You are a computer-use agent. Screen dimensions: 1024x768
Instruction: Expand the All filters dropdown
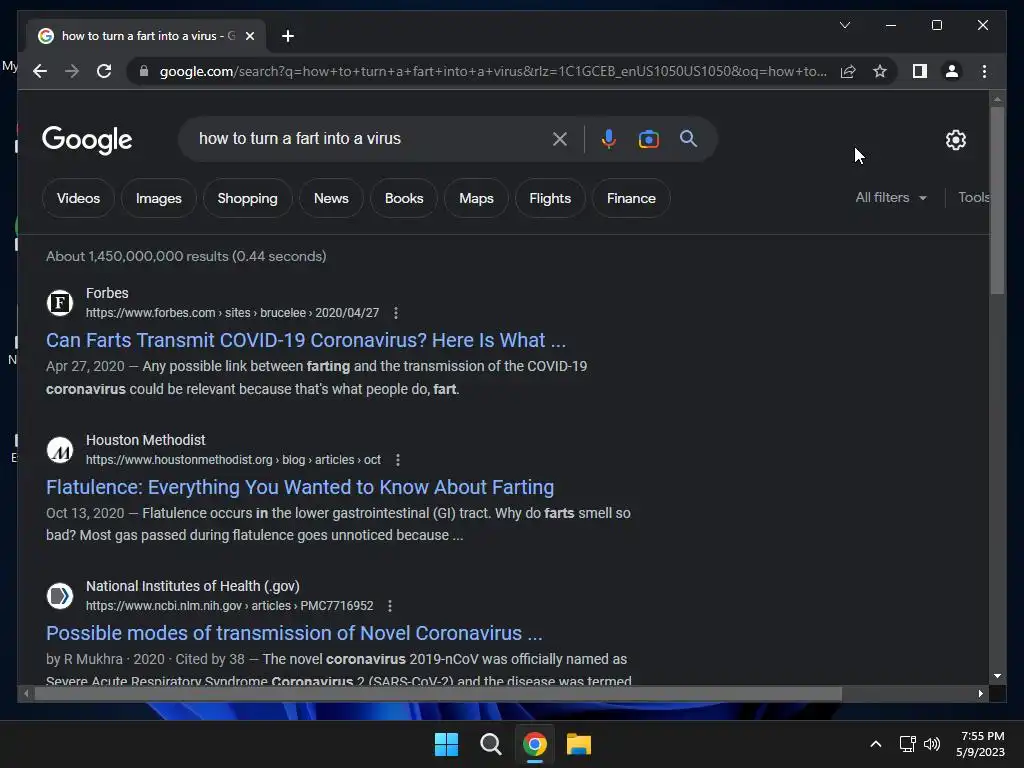point(891,197)
